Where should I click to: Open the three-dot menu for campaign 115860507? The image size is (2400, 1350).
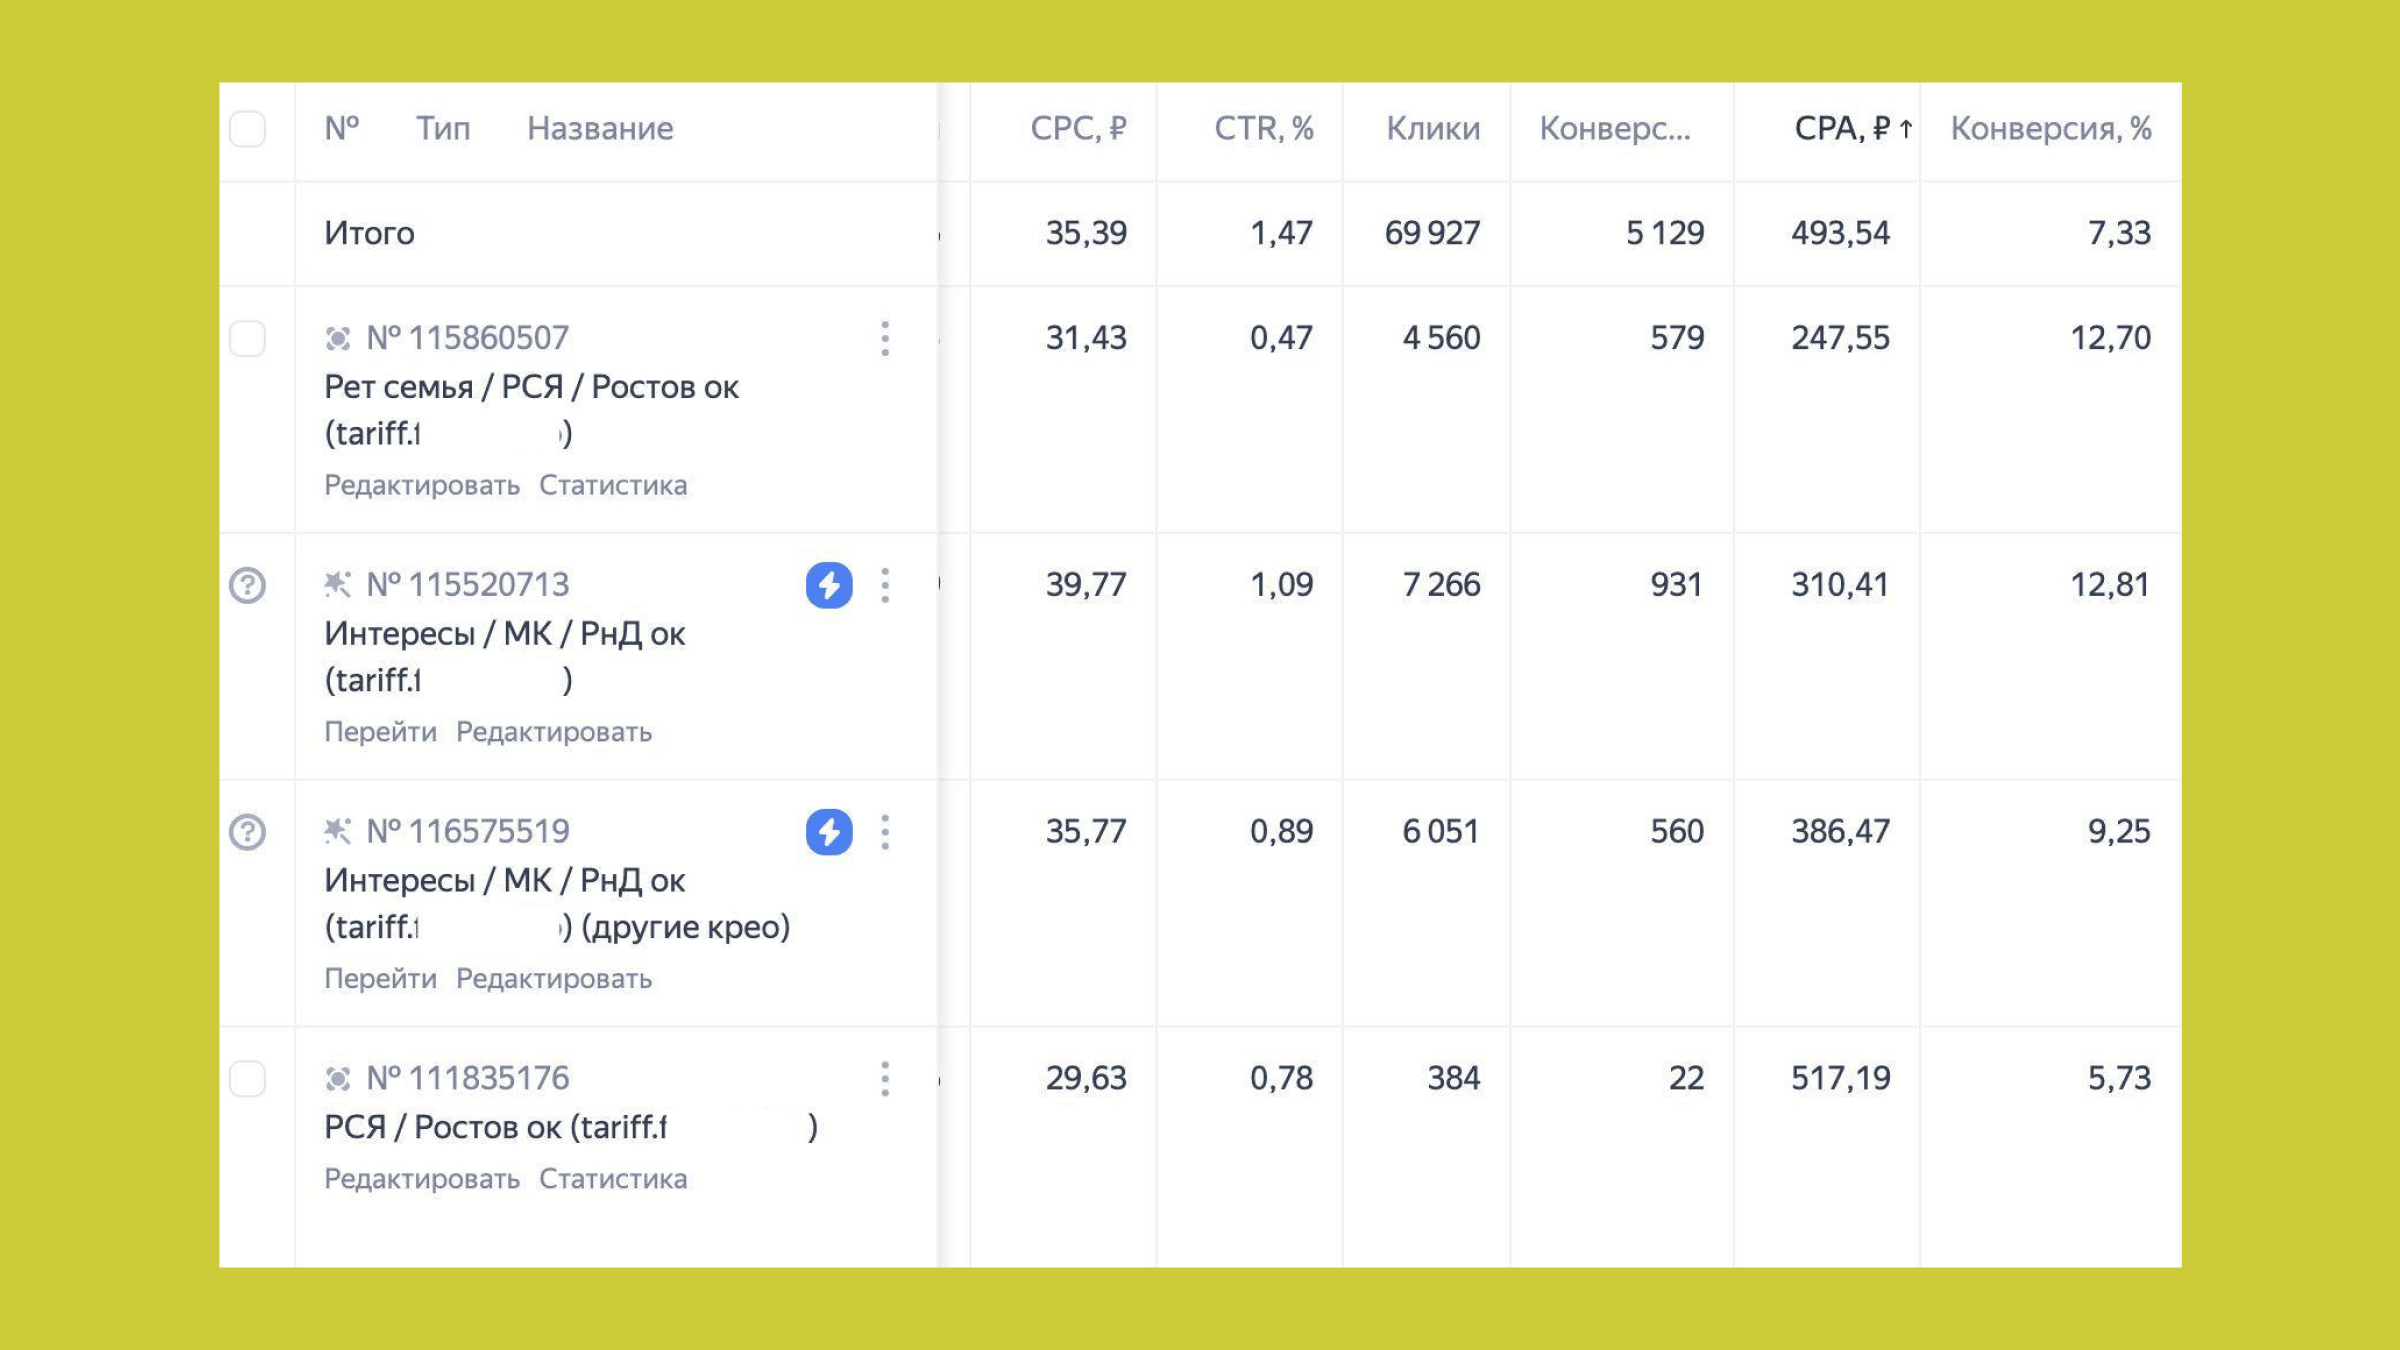tap(885, 339)
